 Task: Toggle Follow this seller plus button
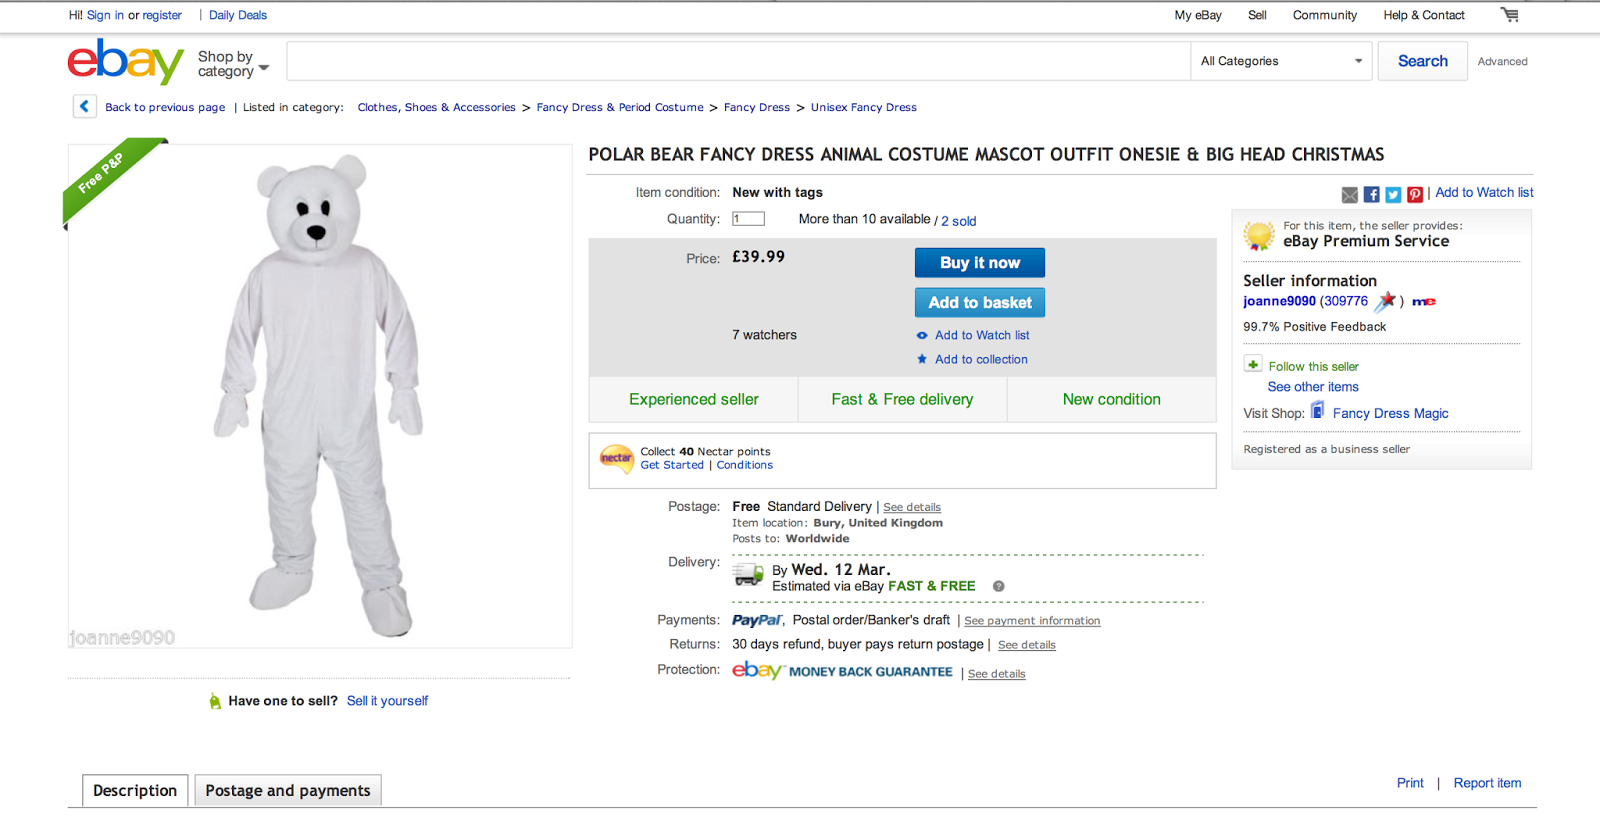[1253, 364]
